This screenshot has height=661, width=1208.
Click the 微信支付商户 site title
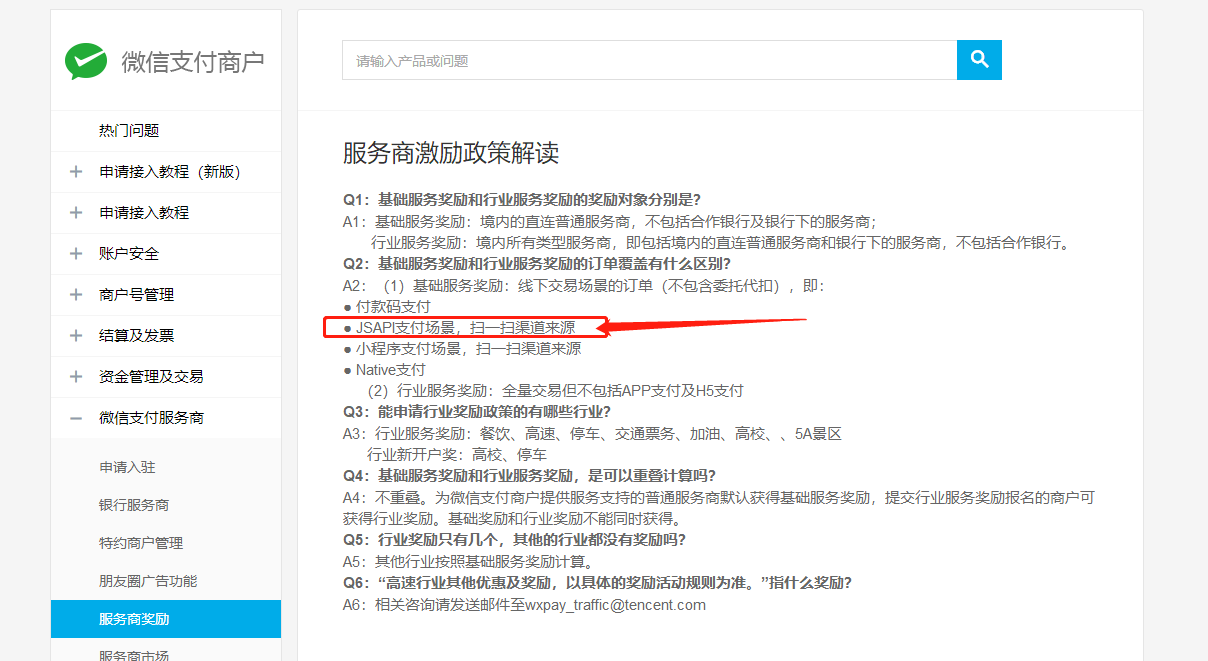pyautogui.click(x=193, y=62)
